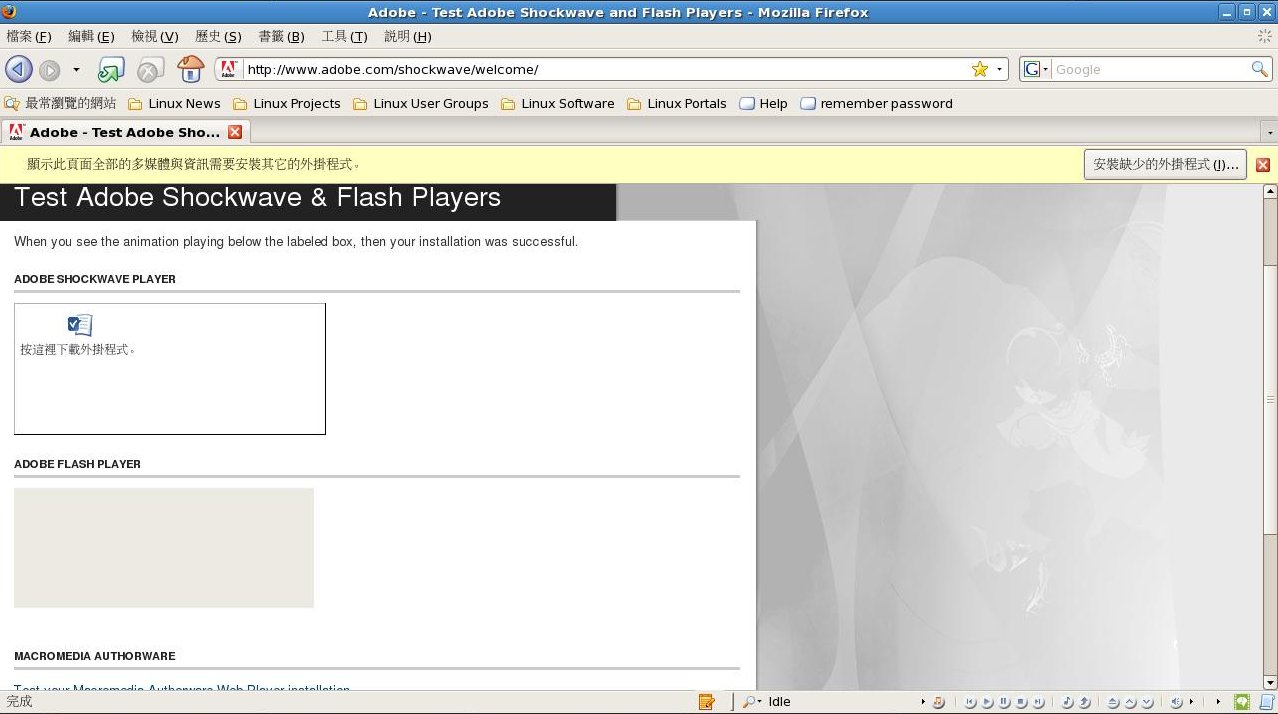Click the green icon at status bar right
1278x714 pixels.
tap(1242, 702)
